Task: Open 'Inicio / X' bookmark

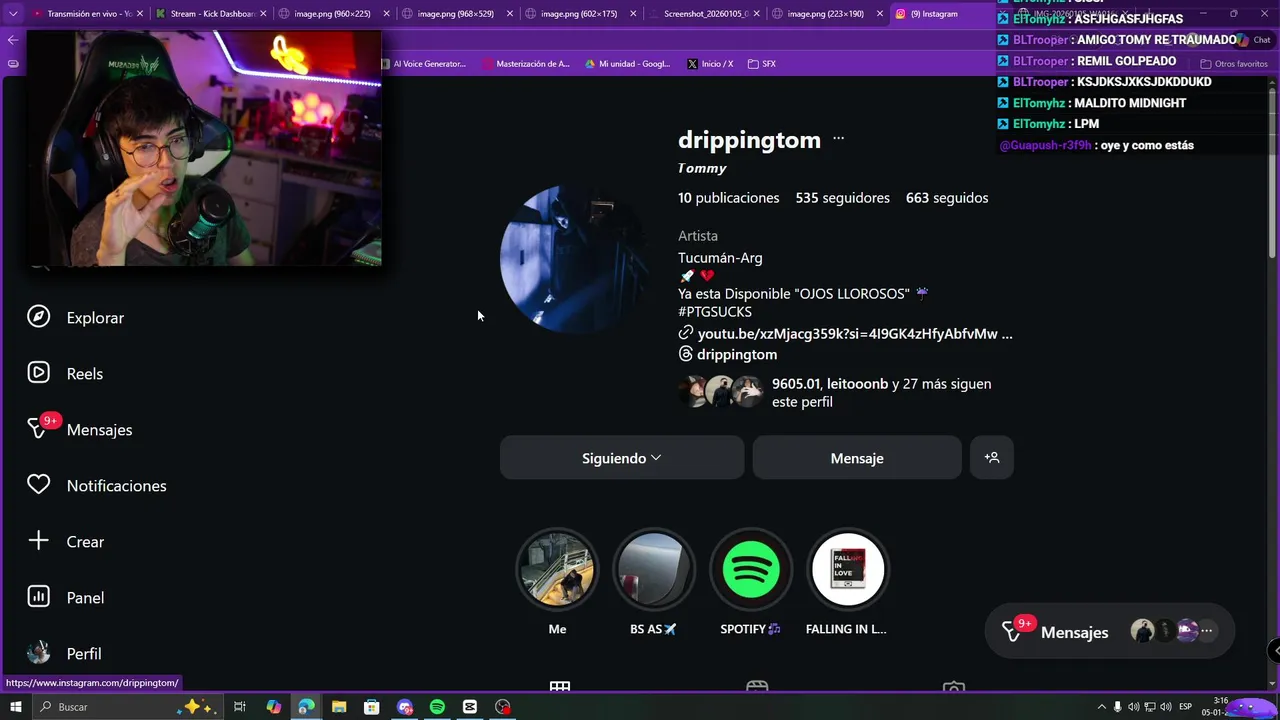Action: click(x=710, y=64)
